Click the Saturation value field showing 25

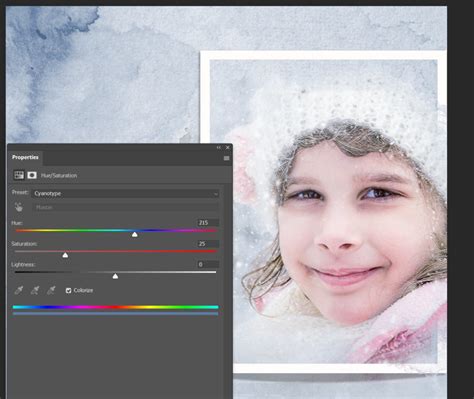pos(208,244)
